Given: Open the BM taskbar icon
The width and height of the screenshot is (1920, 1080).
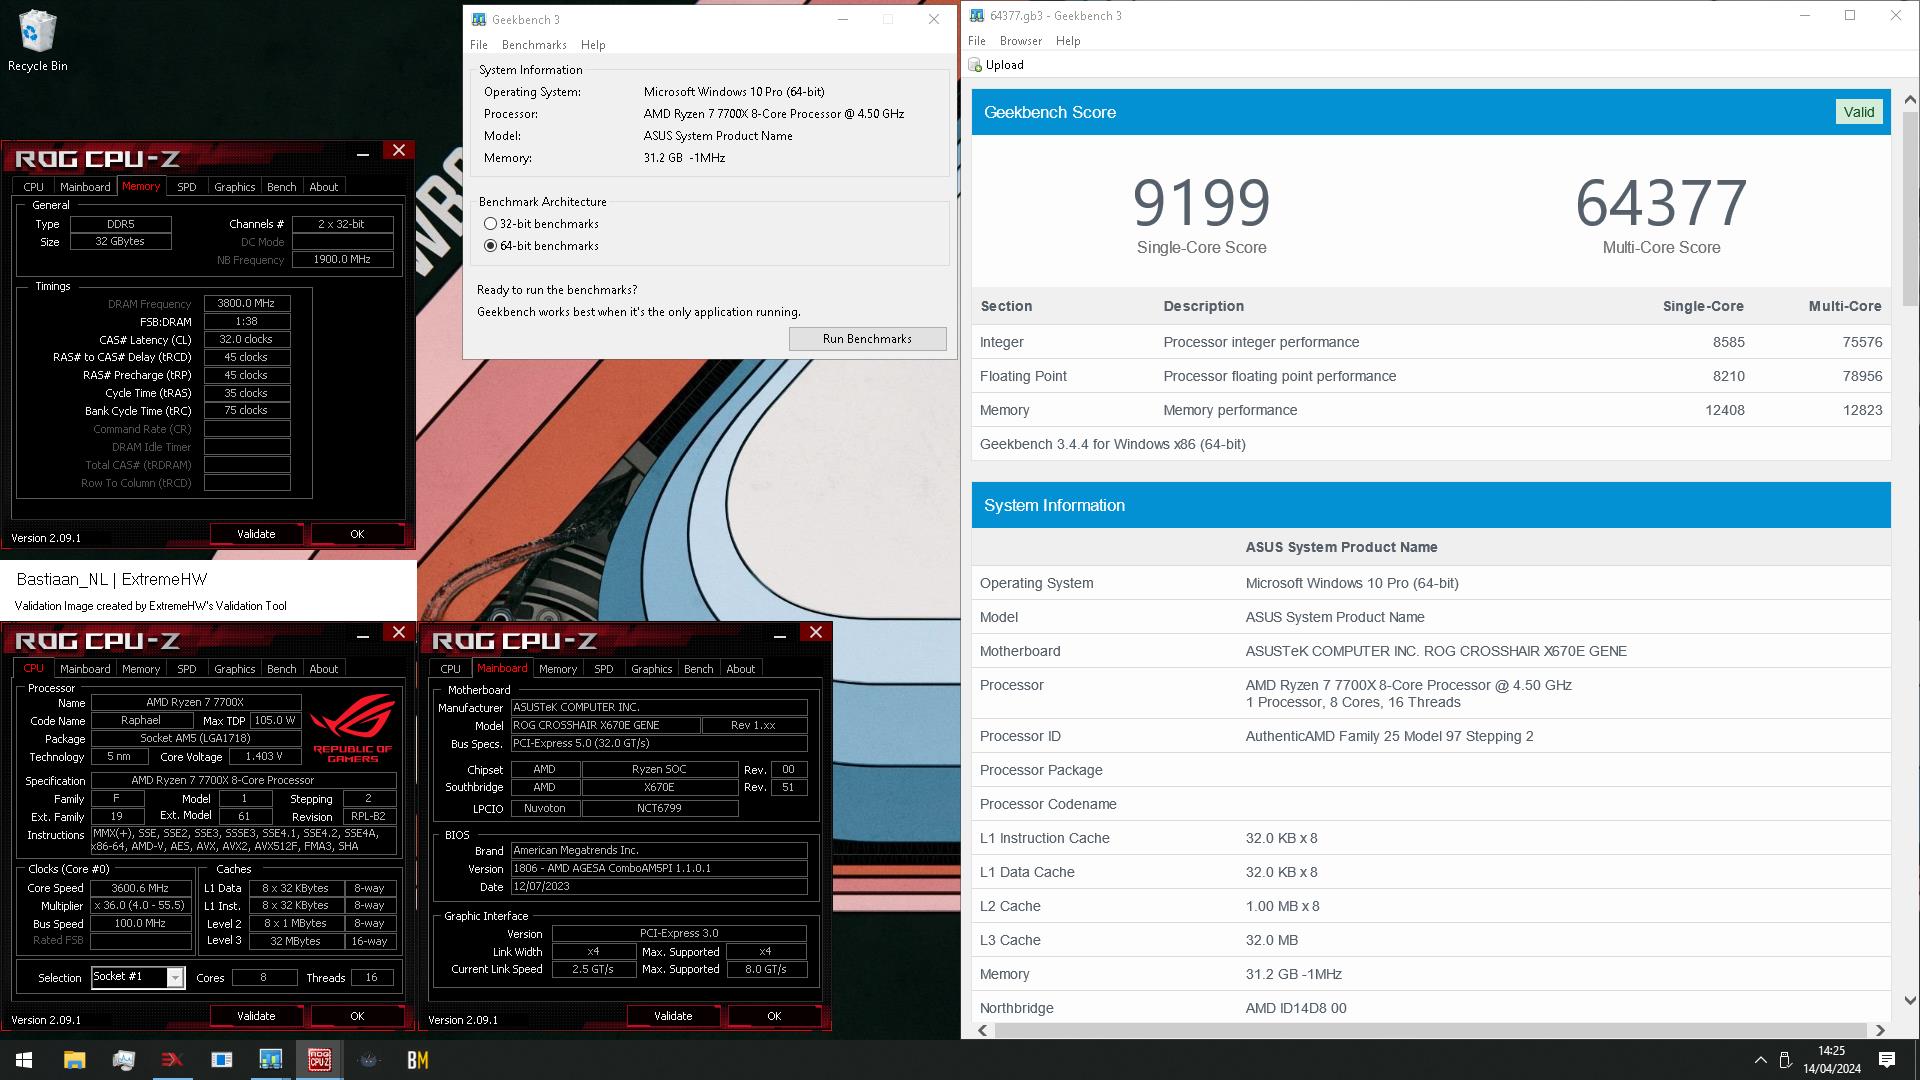Looking at the screenshot, I should pyautogui.click(x=417, y=1060).
